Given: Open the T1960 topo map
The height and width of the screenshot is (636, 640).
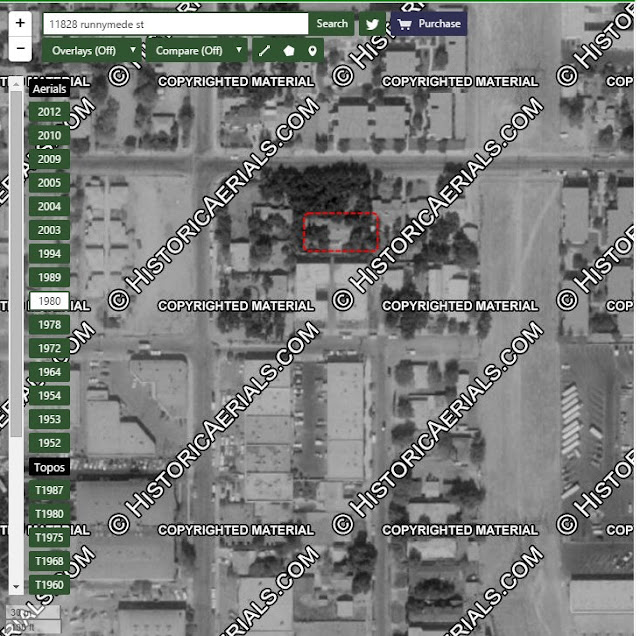Looking at the screenshot, I should click(x=49, y=585).
